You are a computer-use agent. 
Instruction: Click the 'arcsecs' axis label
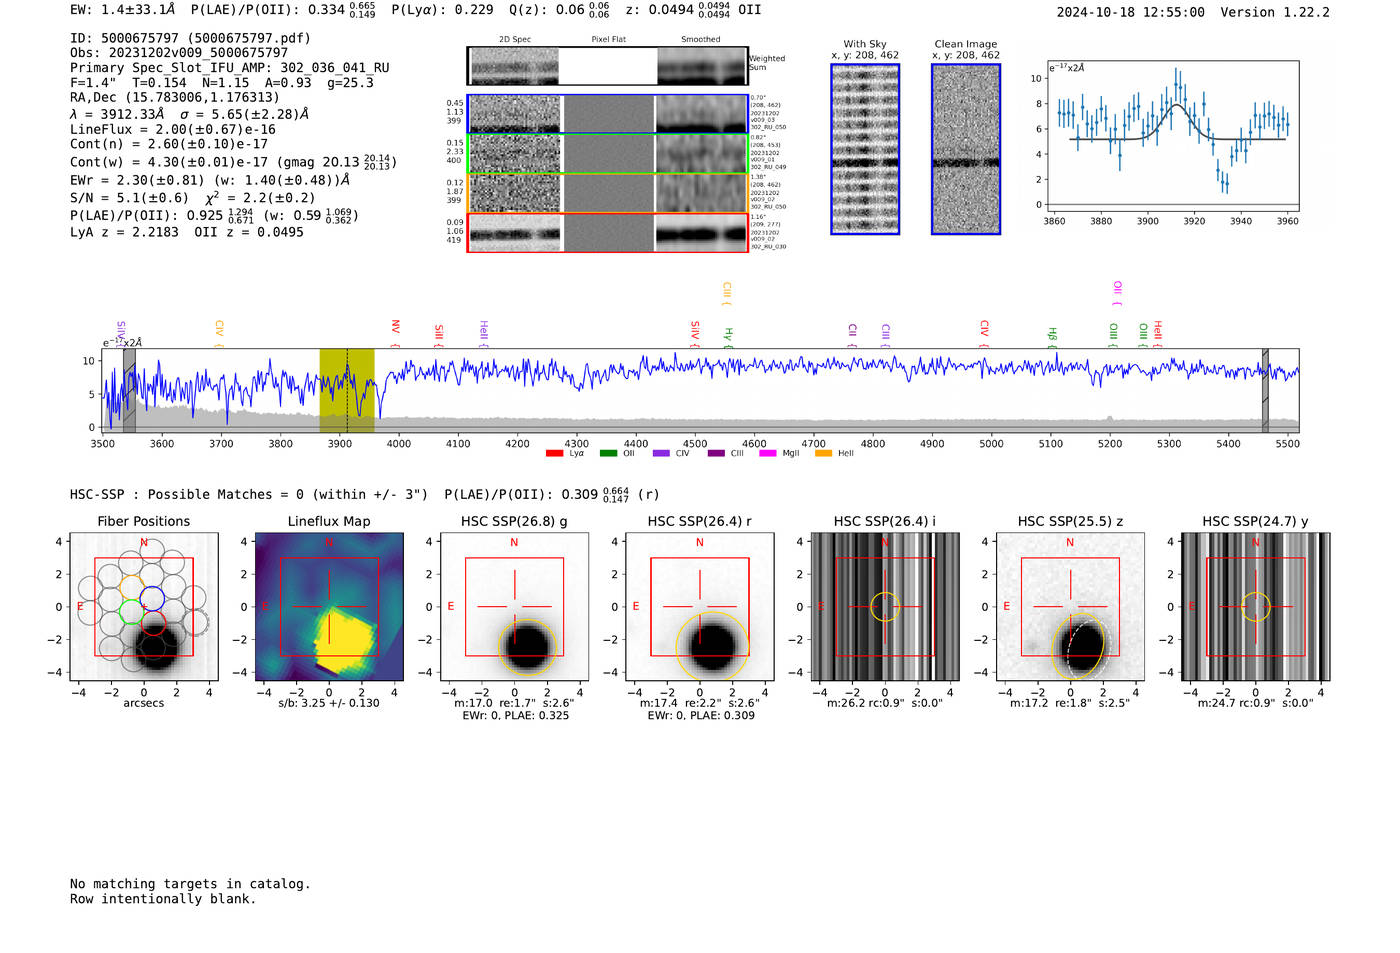pyautogui.click(x=143, y=703)
